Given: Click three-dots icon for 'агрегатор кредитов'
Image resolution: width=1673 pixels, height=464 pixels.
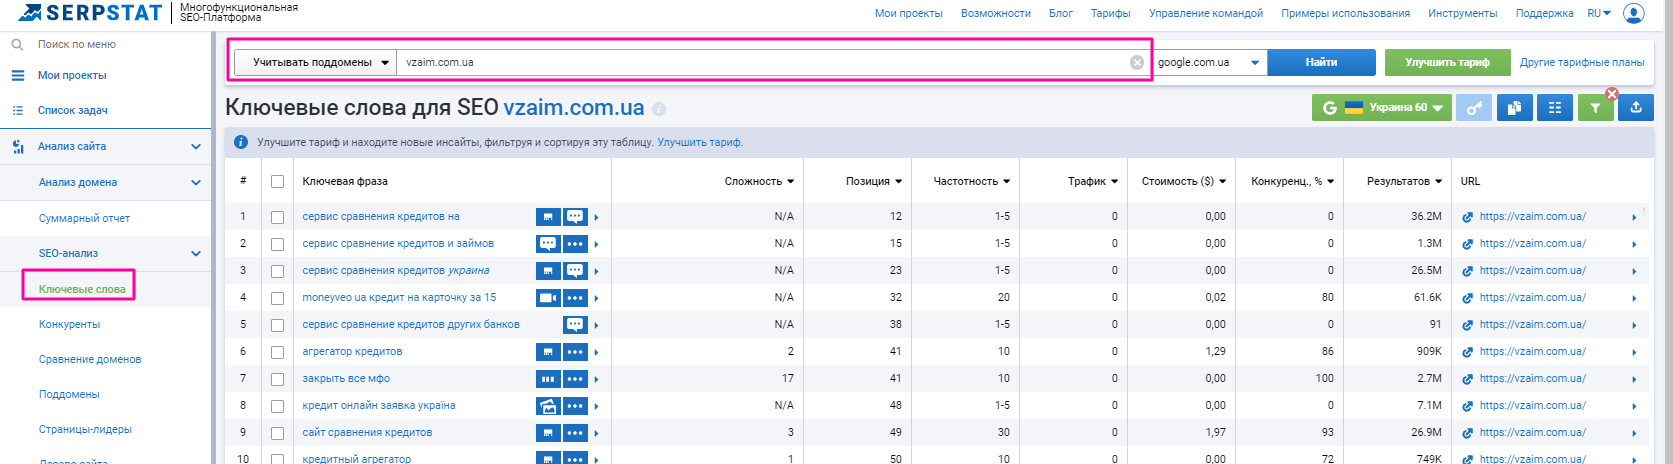Looking at the screenshot, I should 575,351.
